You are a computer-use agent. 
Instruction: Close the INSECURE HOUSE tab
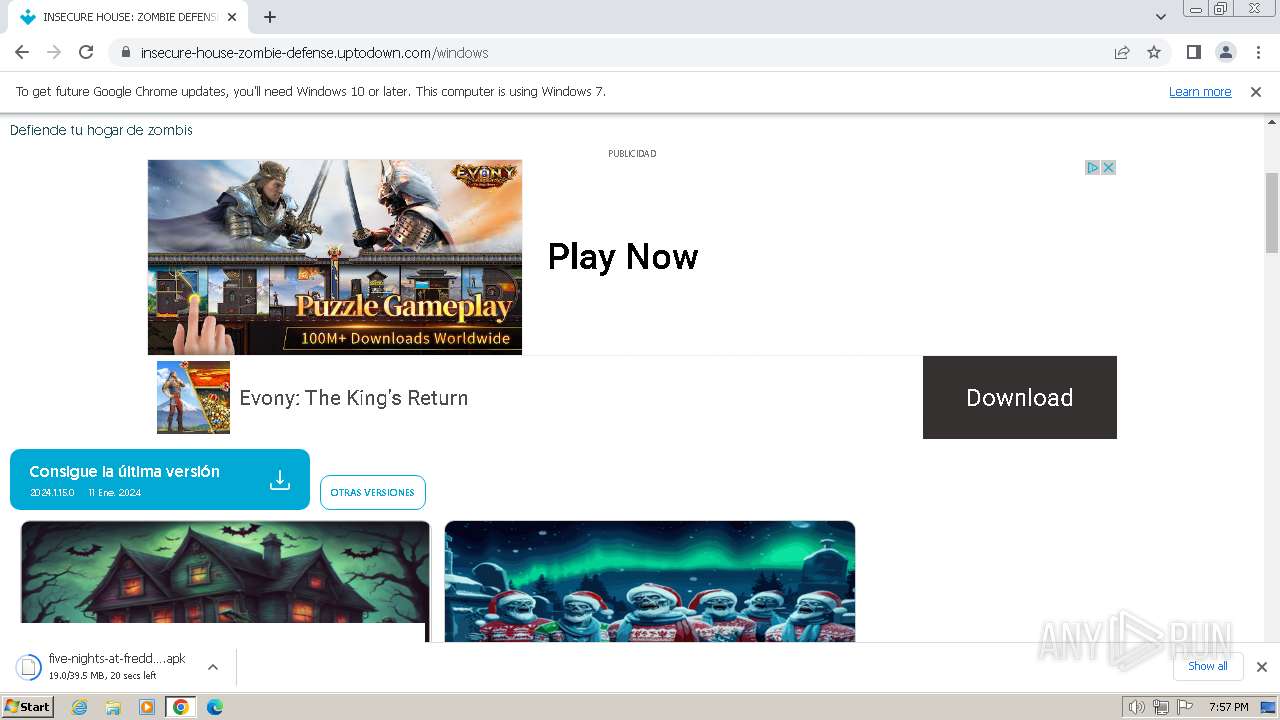pyautogui.click(x=232, y=17)
